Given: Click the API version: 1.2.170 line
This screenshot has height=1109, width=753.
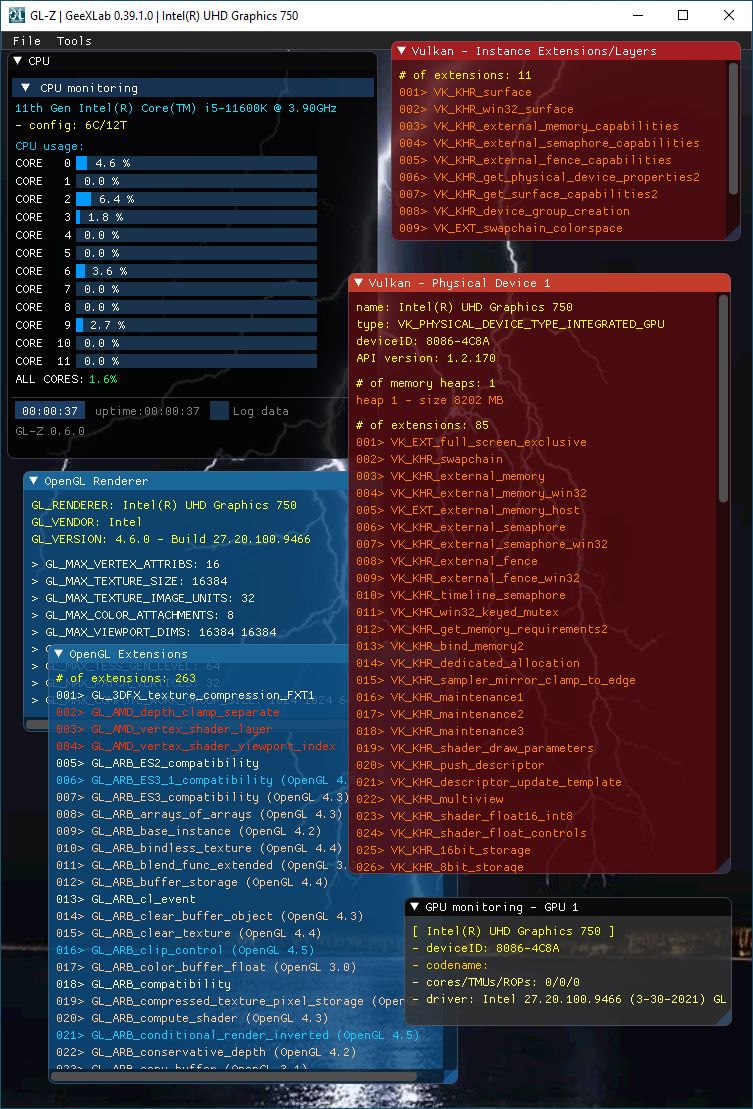Looking at the screenshot, I should point(426,358).
